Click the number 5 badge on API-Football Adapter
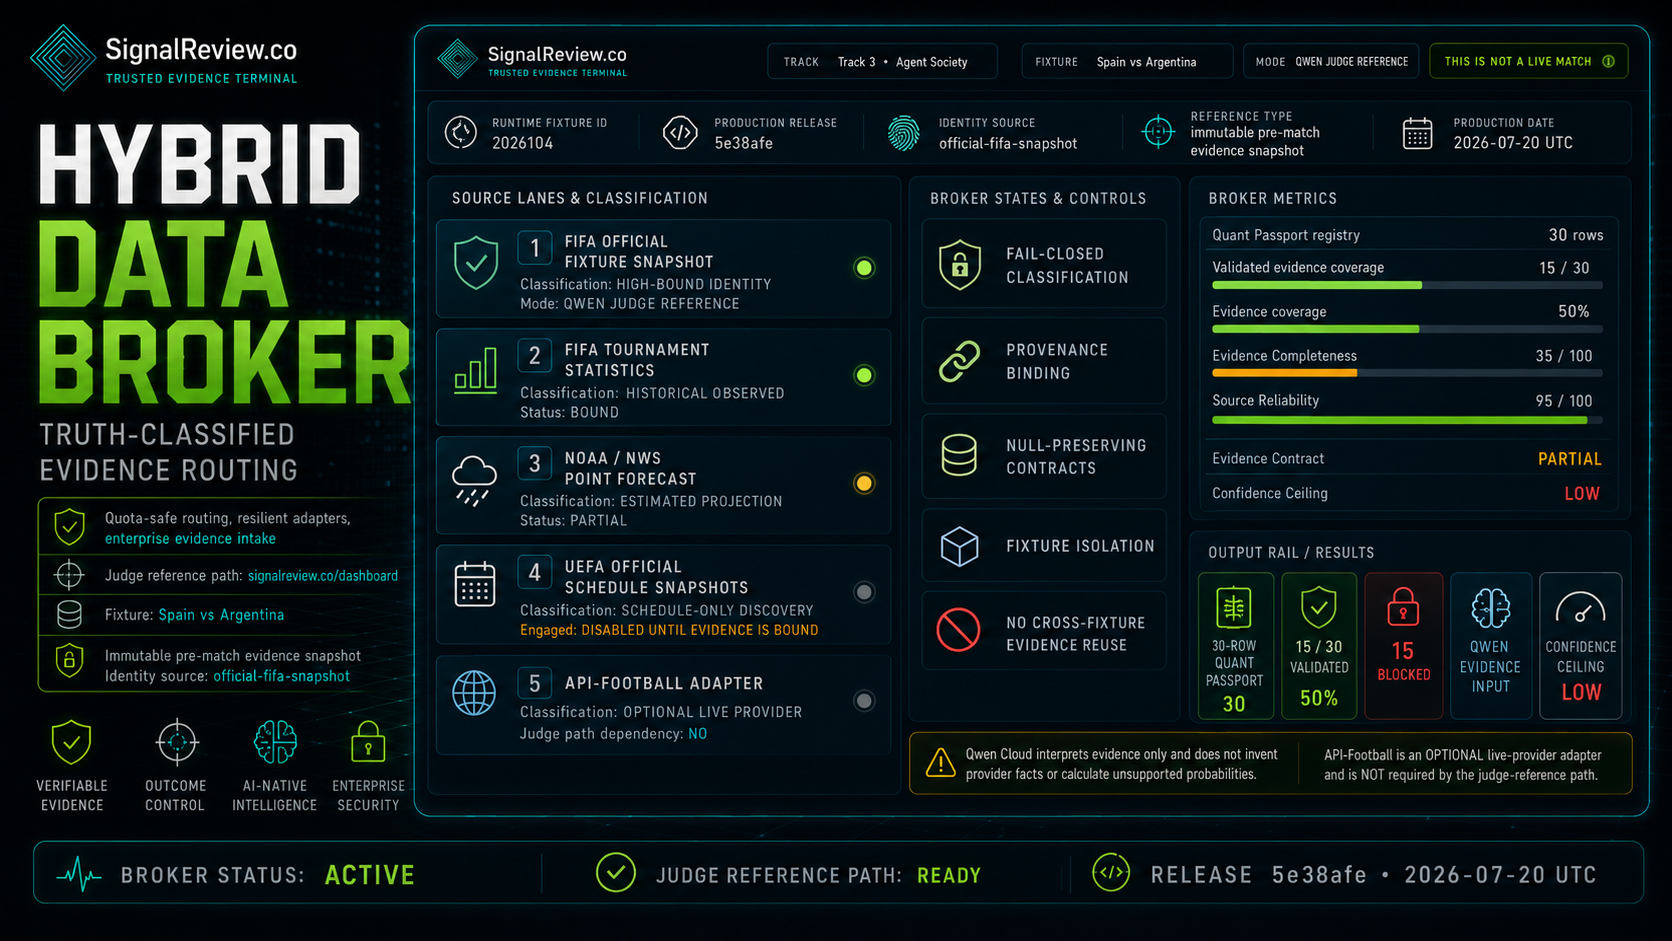1672x941 pixels. pos(535,683)
